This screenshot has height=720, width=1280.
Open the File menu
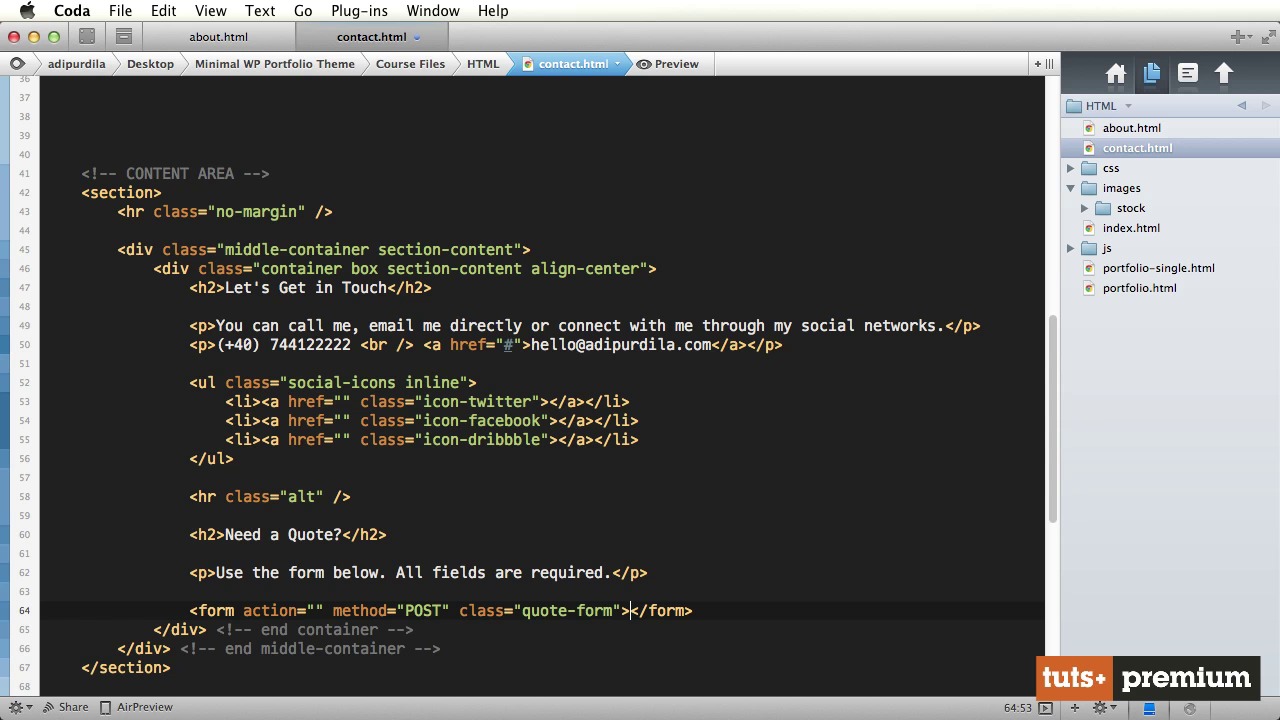(x=120, y=11)
